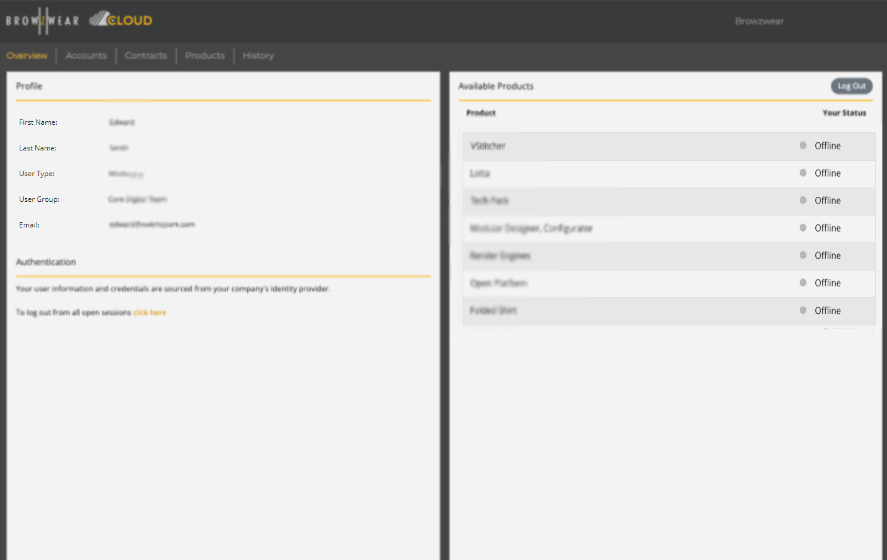The image size is (887, 560).
Task: Click the Log Out button
Action: click(x=851, y=86)
